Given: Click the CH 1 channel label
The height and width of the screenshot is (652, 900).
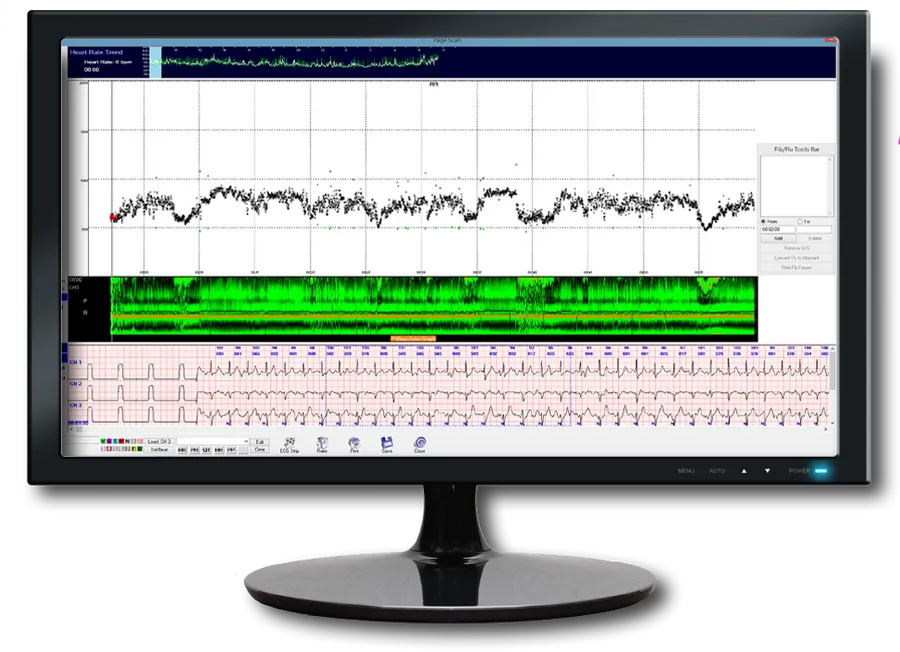Looking at the screenshot, I should pos(76,362).
